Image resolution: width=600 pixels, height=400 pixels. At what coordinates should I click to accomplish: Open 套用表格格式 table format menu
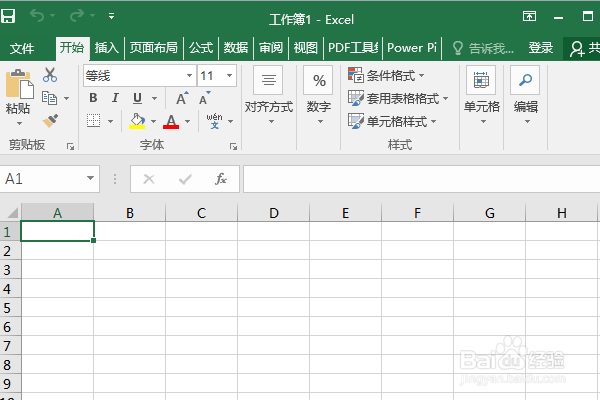click(398, 98)
